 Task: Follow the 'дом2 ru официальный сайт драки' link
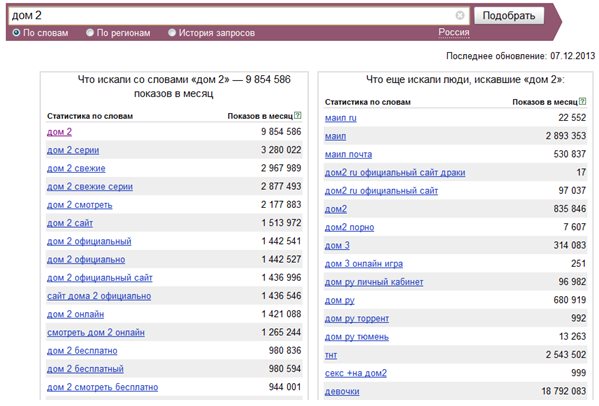(x=395, y=173)
